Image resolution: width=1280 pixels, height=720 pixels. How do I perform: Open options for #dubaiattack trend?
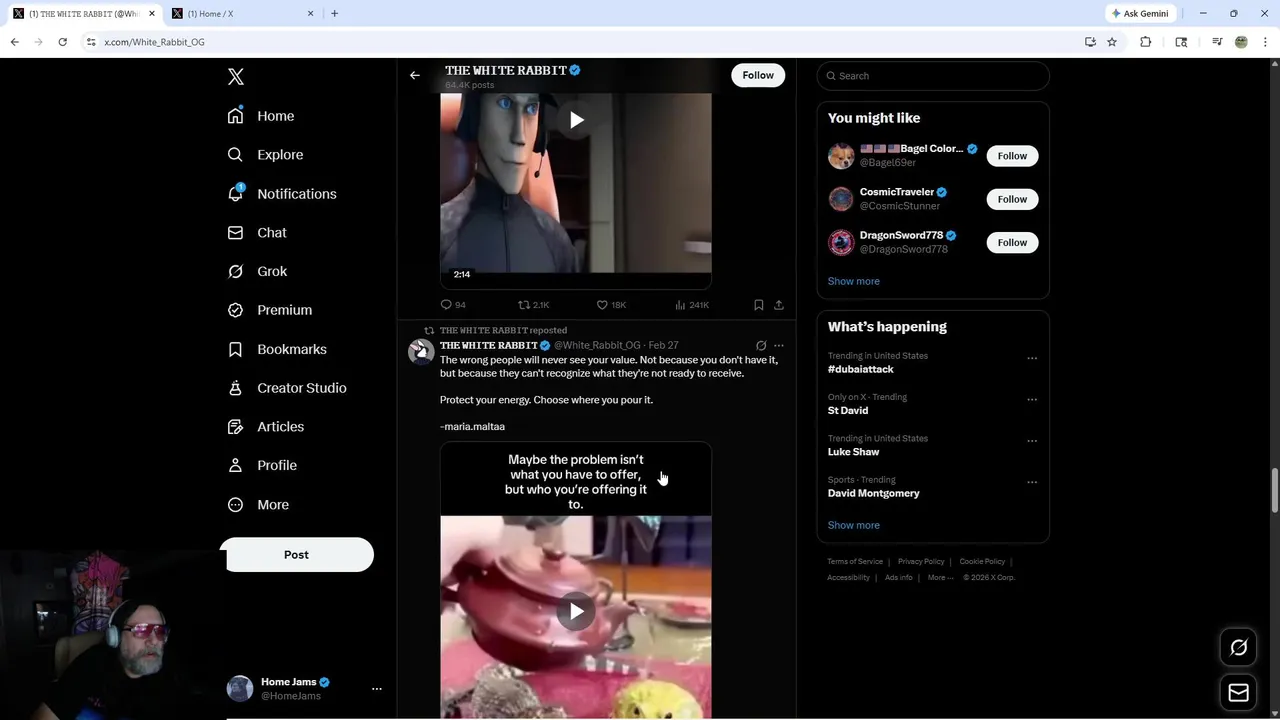(x=1032, y=358)
